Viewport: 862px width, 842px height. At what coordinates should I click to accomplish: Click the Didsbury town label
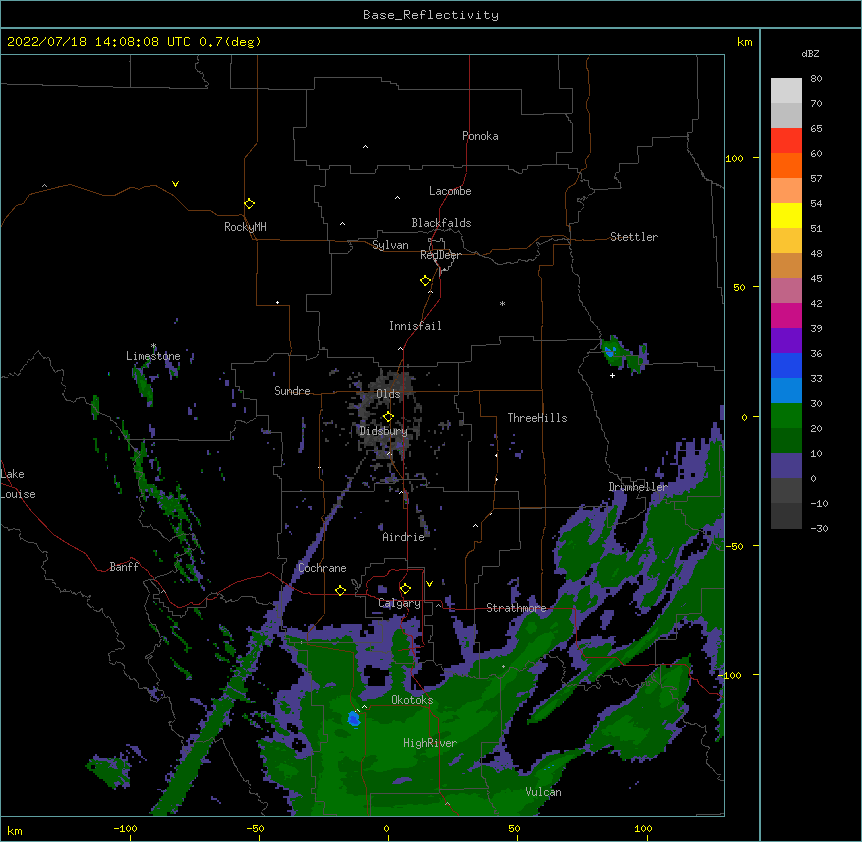pyautogui.click(x=383, y=431)
